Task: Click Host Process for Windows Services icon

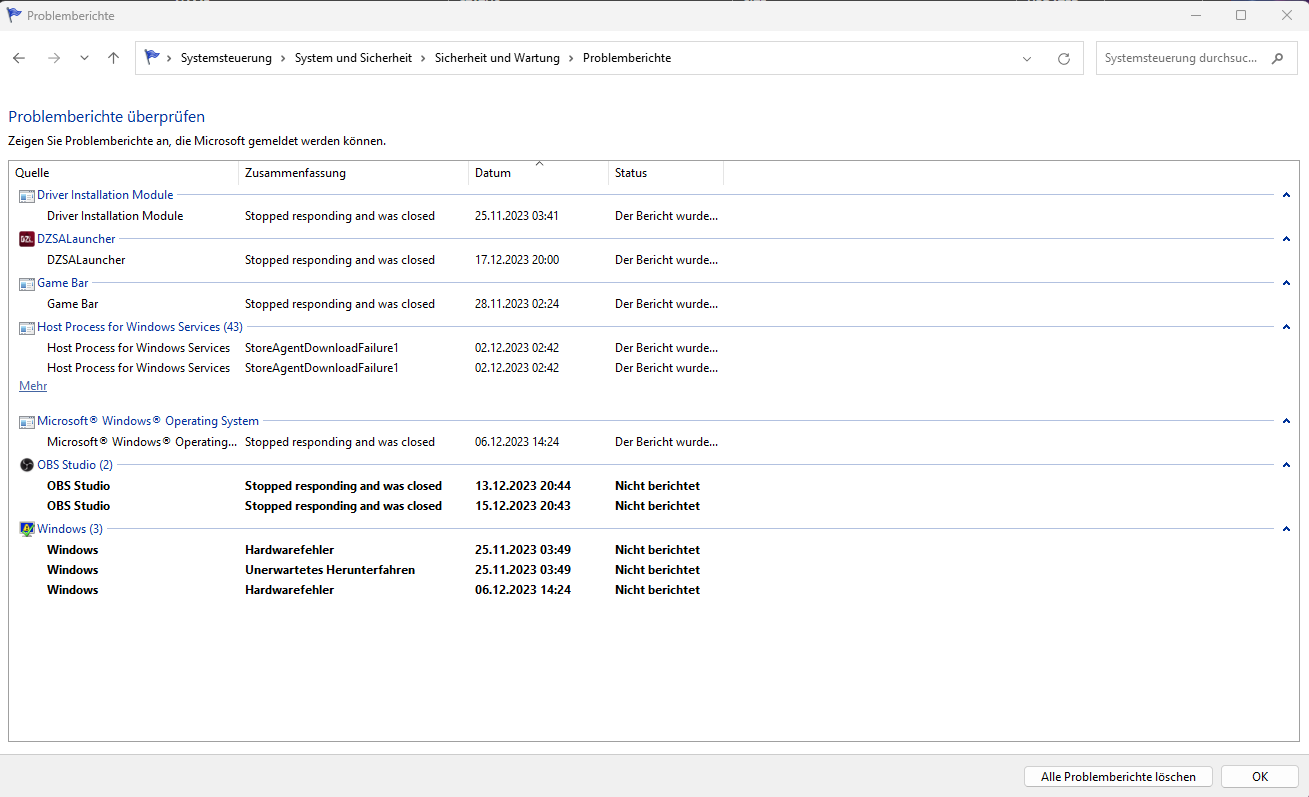Action: [27, 327]
